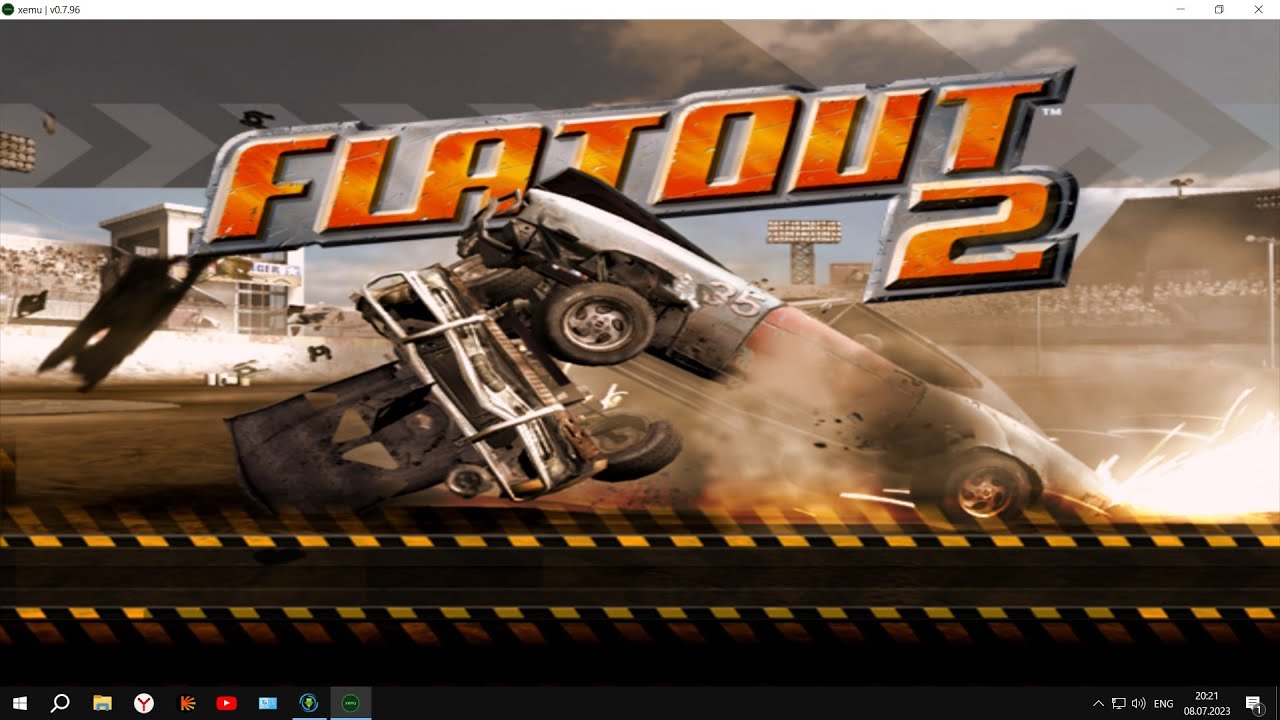Viewport: 1280px width, 720px height.
Task: Open the volume control tray icon
Action: click(1139, 704)
